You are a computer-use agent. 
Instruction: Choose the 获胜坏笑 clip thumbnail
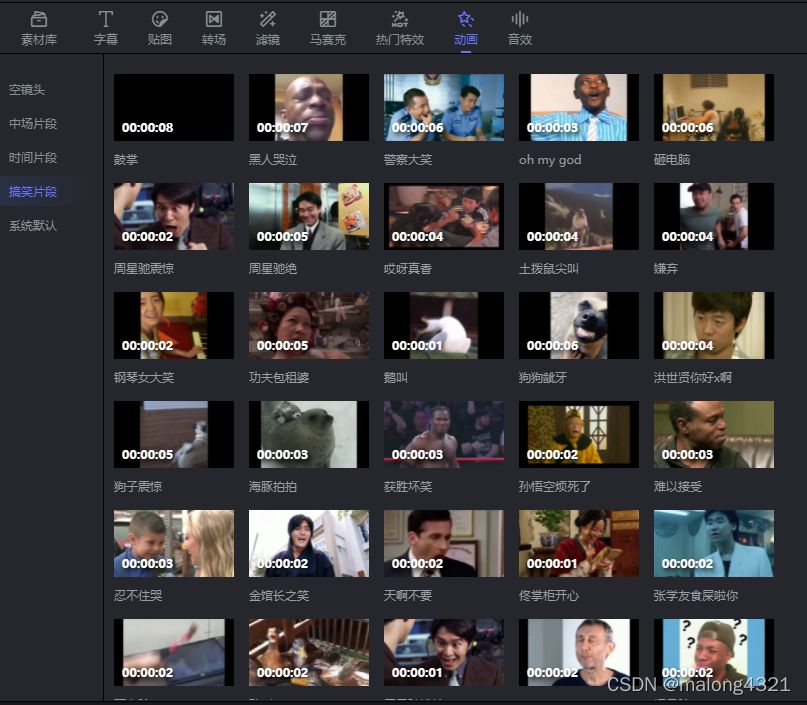tap(444, 435)
